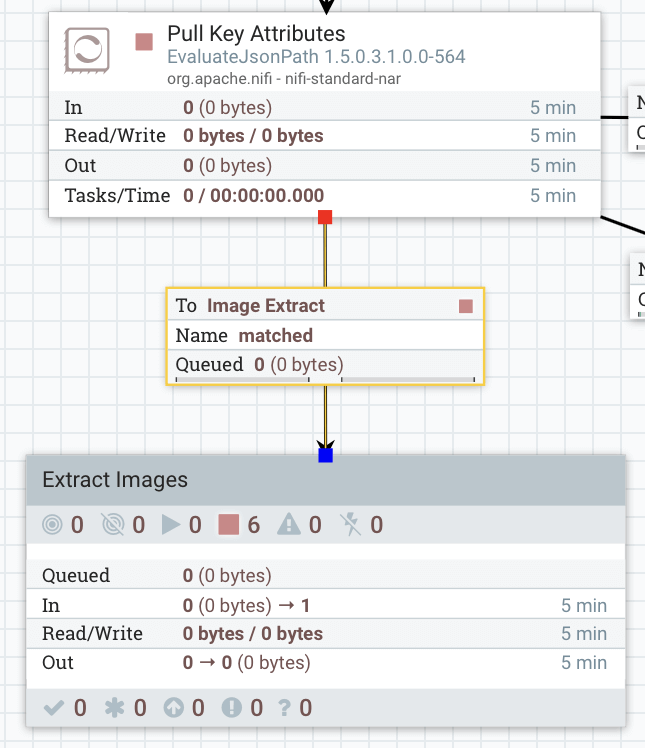
Task: Click the left backpressure count bar on connection
Action: point(242,379)
